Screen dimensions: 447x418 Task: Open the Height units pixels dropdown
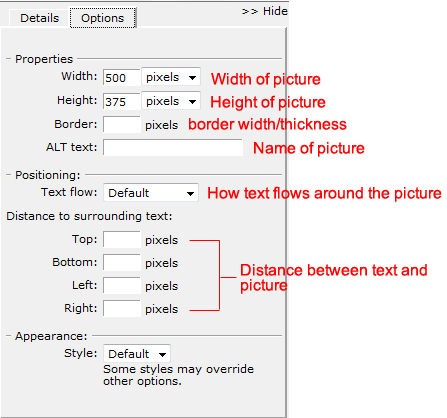point(171,101)
